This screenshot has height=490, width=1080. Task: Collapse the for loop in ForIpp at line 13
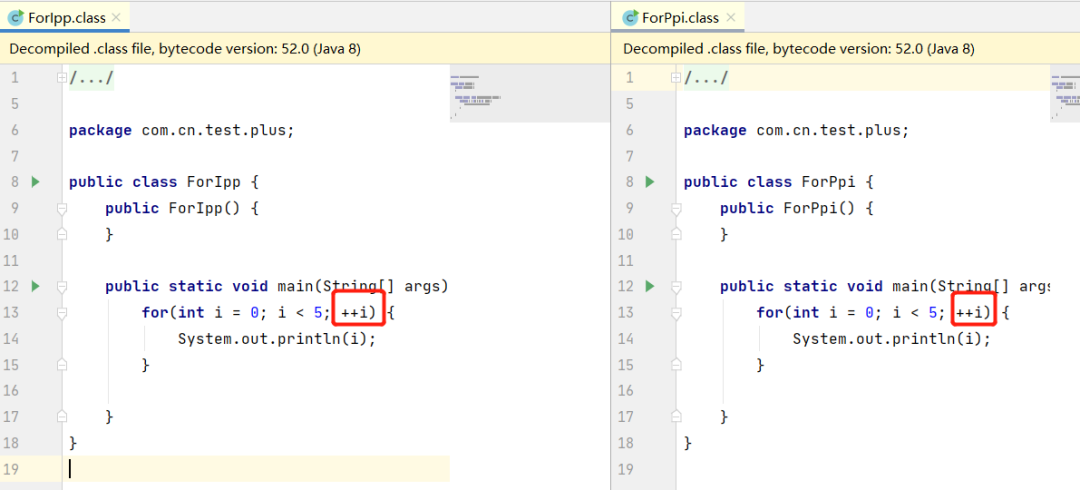coord(62,312)
